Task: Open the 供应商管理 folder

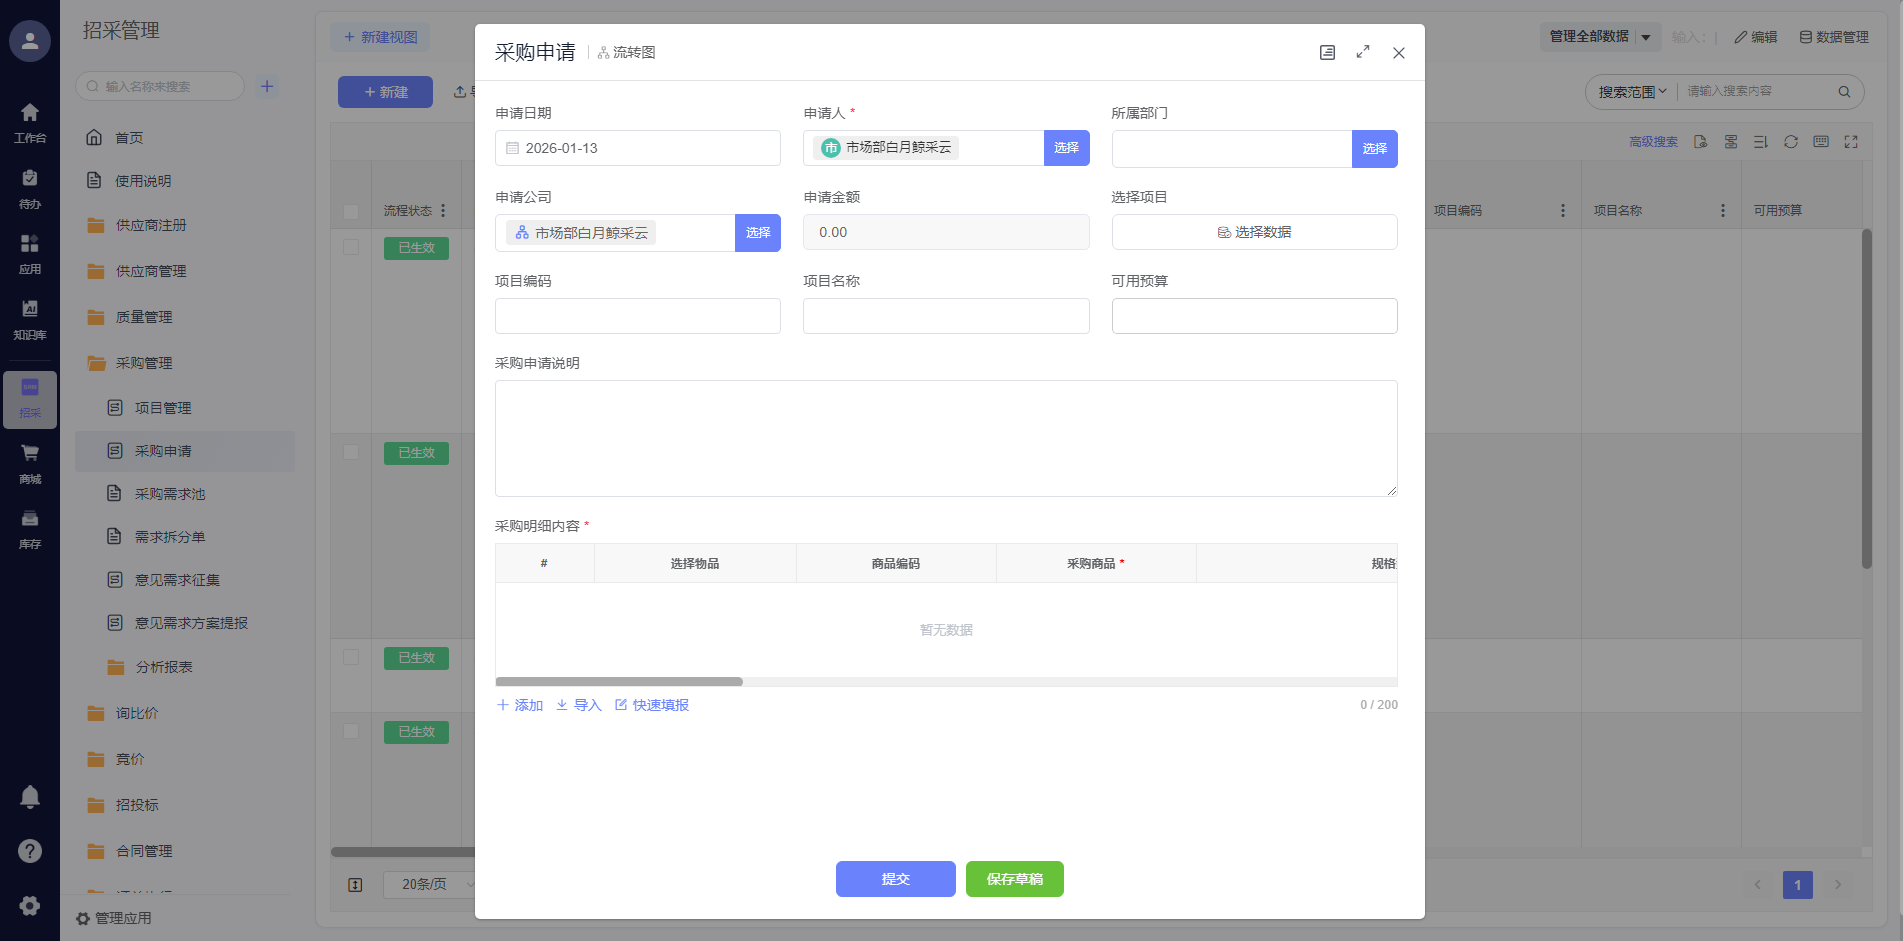Action: 150,271
